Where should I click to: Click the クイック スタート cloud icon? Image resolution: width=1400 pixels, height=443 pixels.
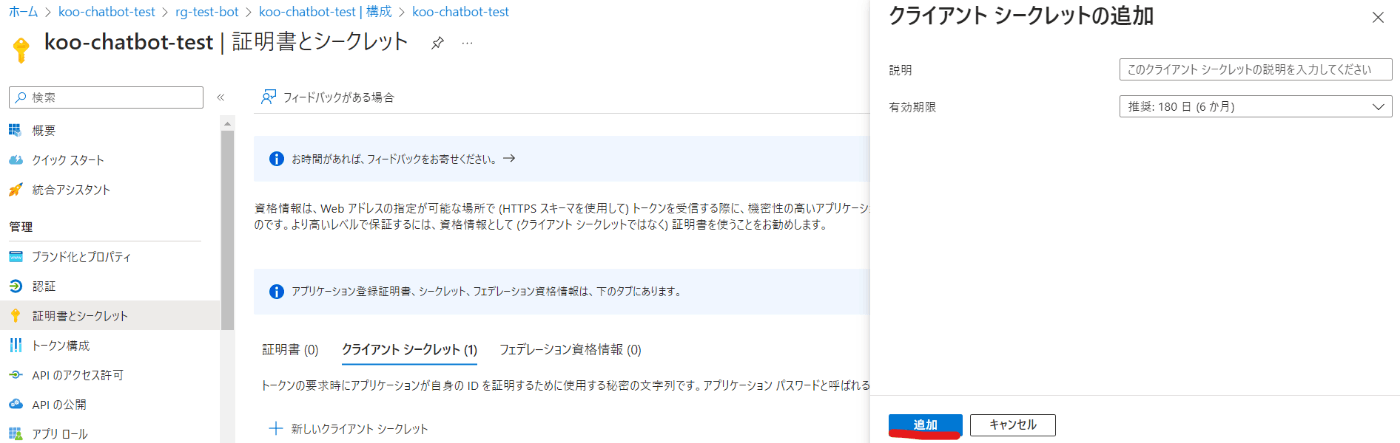(x=15, y=160)
